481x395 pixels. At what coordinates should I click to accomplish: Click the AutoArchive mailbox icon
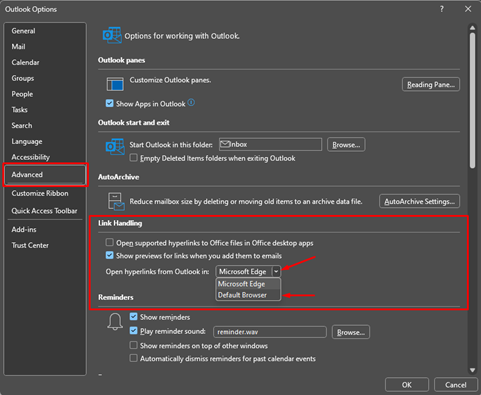(x=116, y=201)
